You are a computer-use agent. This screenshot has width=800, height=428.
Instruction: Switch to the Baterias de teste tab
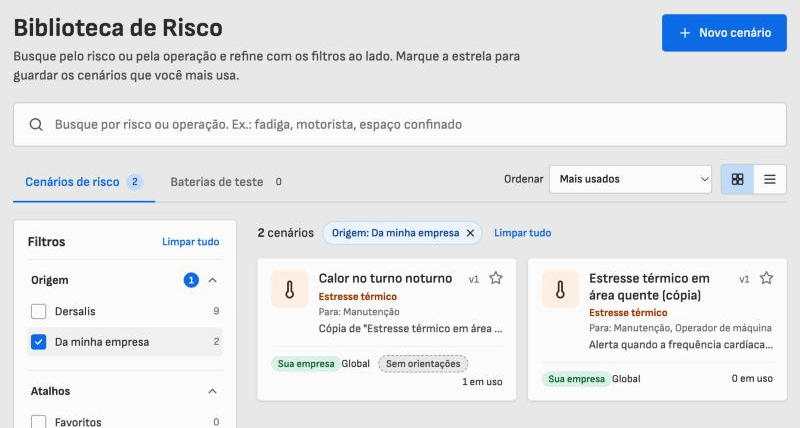pyautogui.click(x=226, y=182)
